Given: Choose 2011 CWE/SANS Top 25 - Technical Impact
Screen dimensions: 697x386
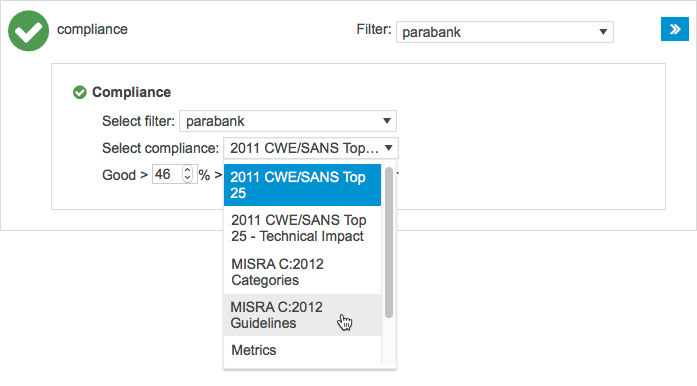Looking at the screenshot, I should coord(302,228).
